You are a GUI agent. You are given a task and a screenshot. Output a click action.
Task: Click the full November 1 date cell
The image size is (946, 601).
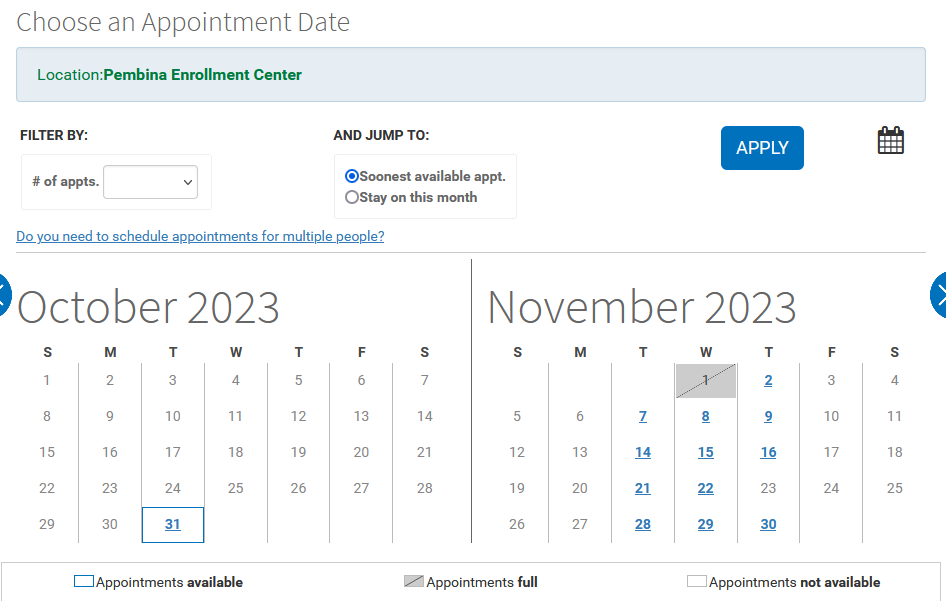pos(706,380)
